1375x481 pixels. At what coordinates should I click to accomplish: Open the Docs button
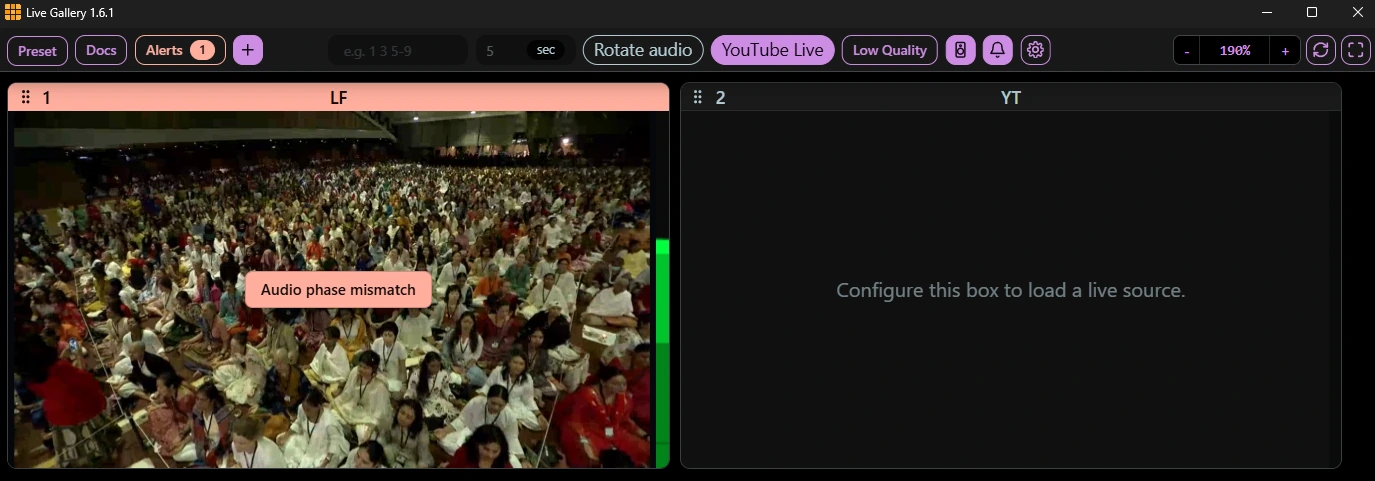pyautogui.click(x=101, y=50)
